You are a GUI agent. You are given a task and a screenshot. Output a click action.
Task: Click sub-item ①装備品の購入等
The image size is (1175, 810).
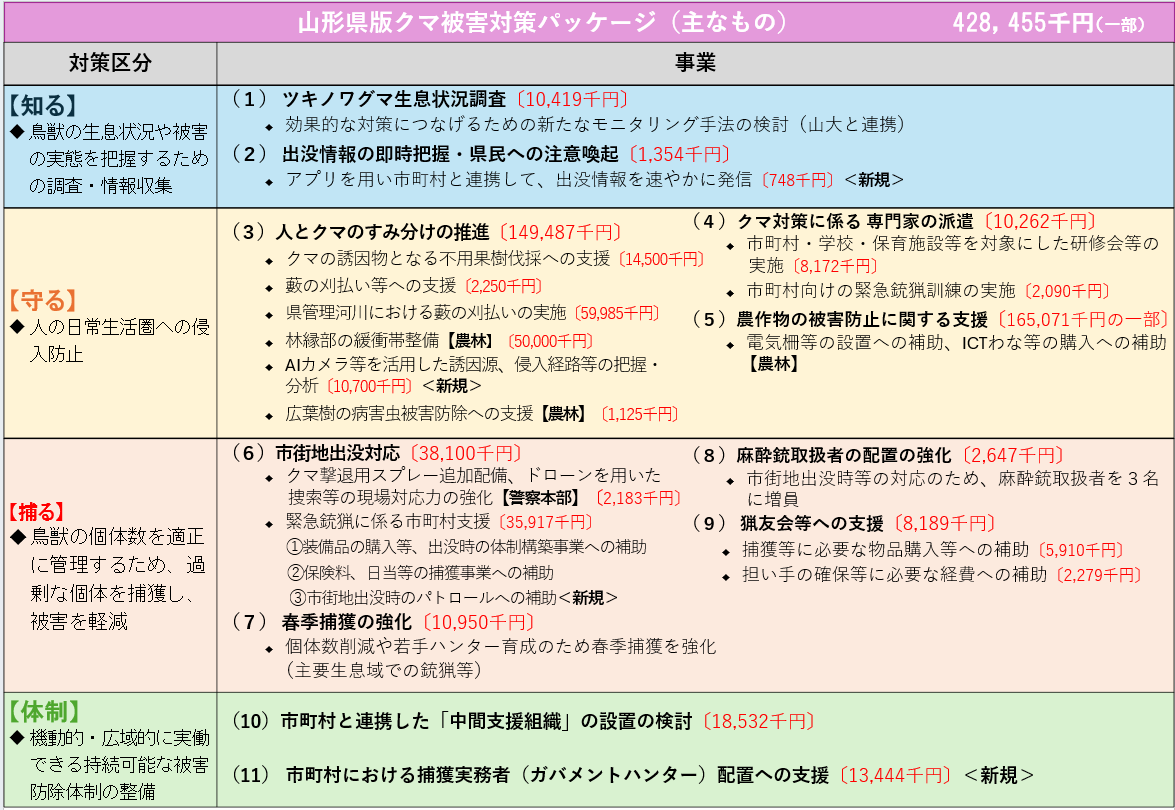tap(467, 547)
